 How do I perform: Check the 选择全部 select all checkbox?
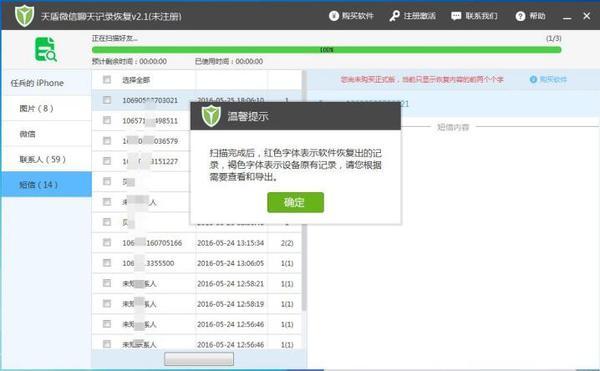(x=107, y=80)
